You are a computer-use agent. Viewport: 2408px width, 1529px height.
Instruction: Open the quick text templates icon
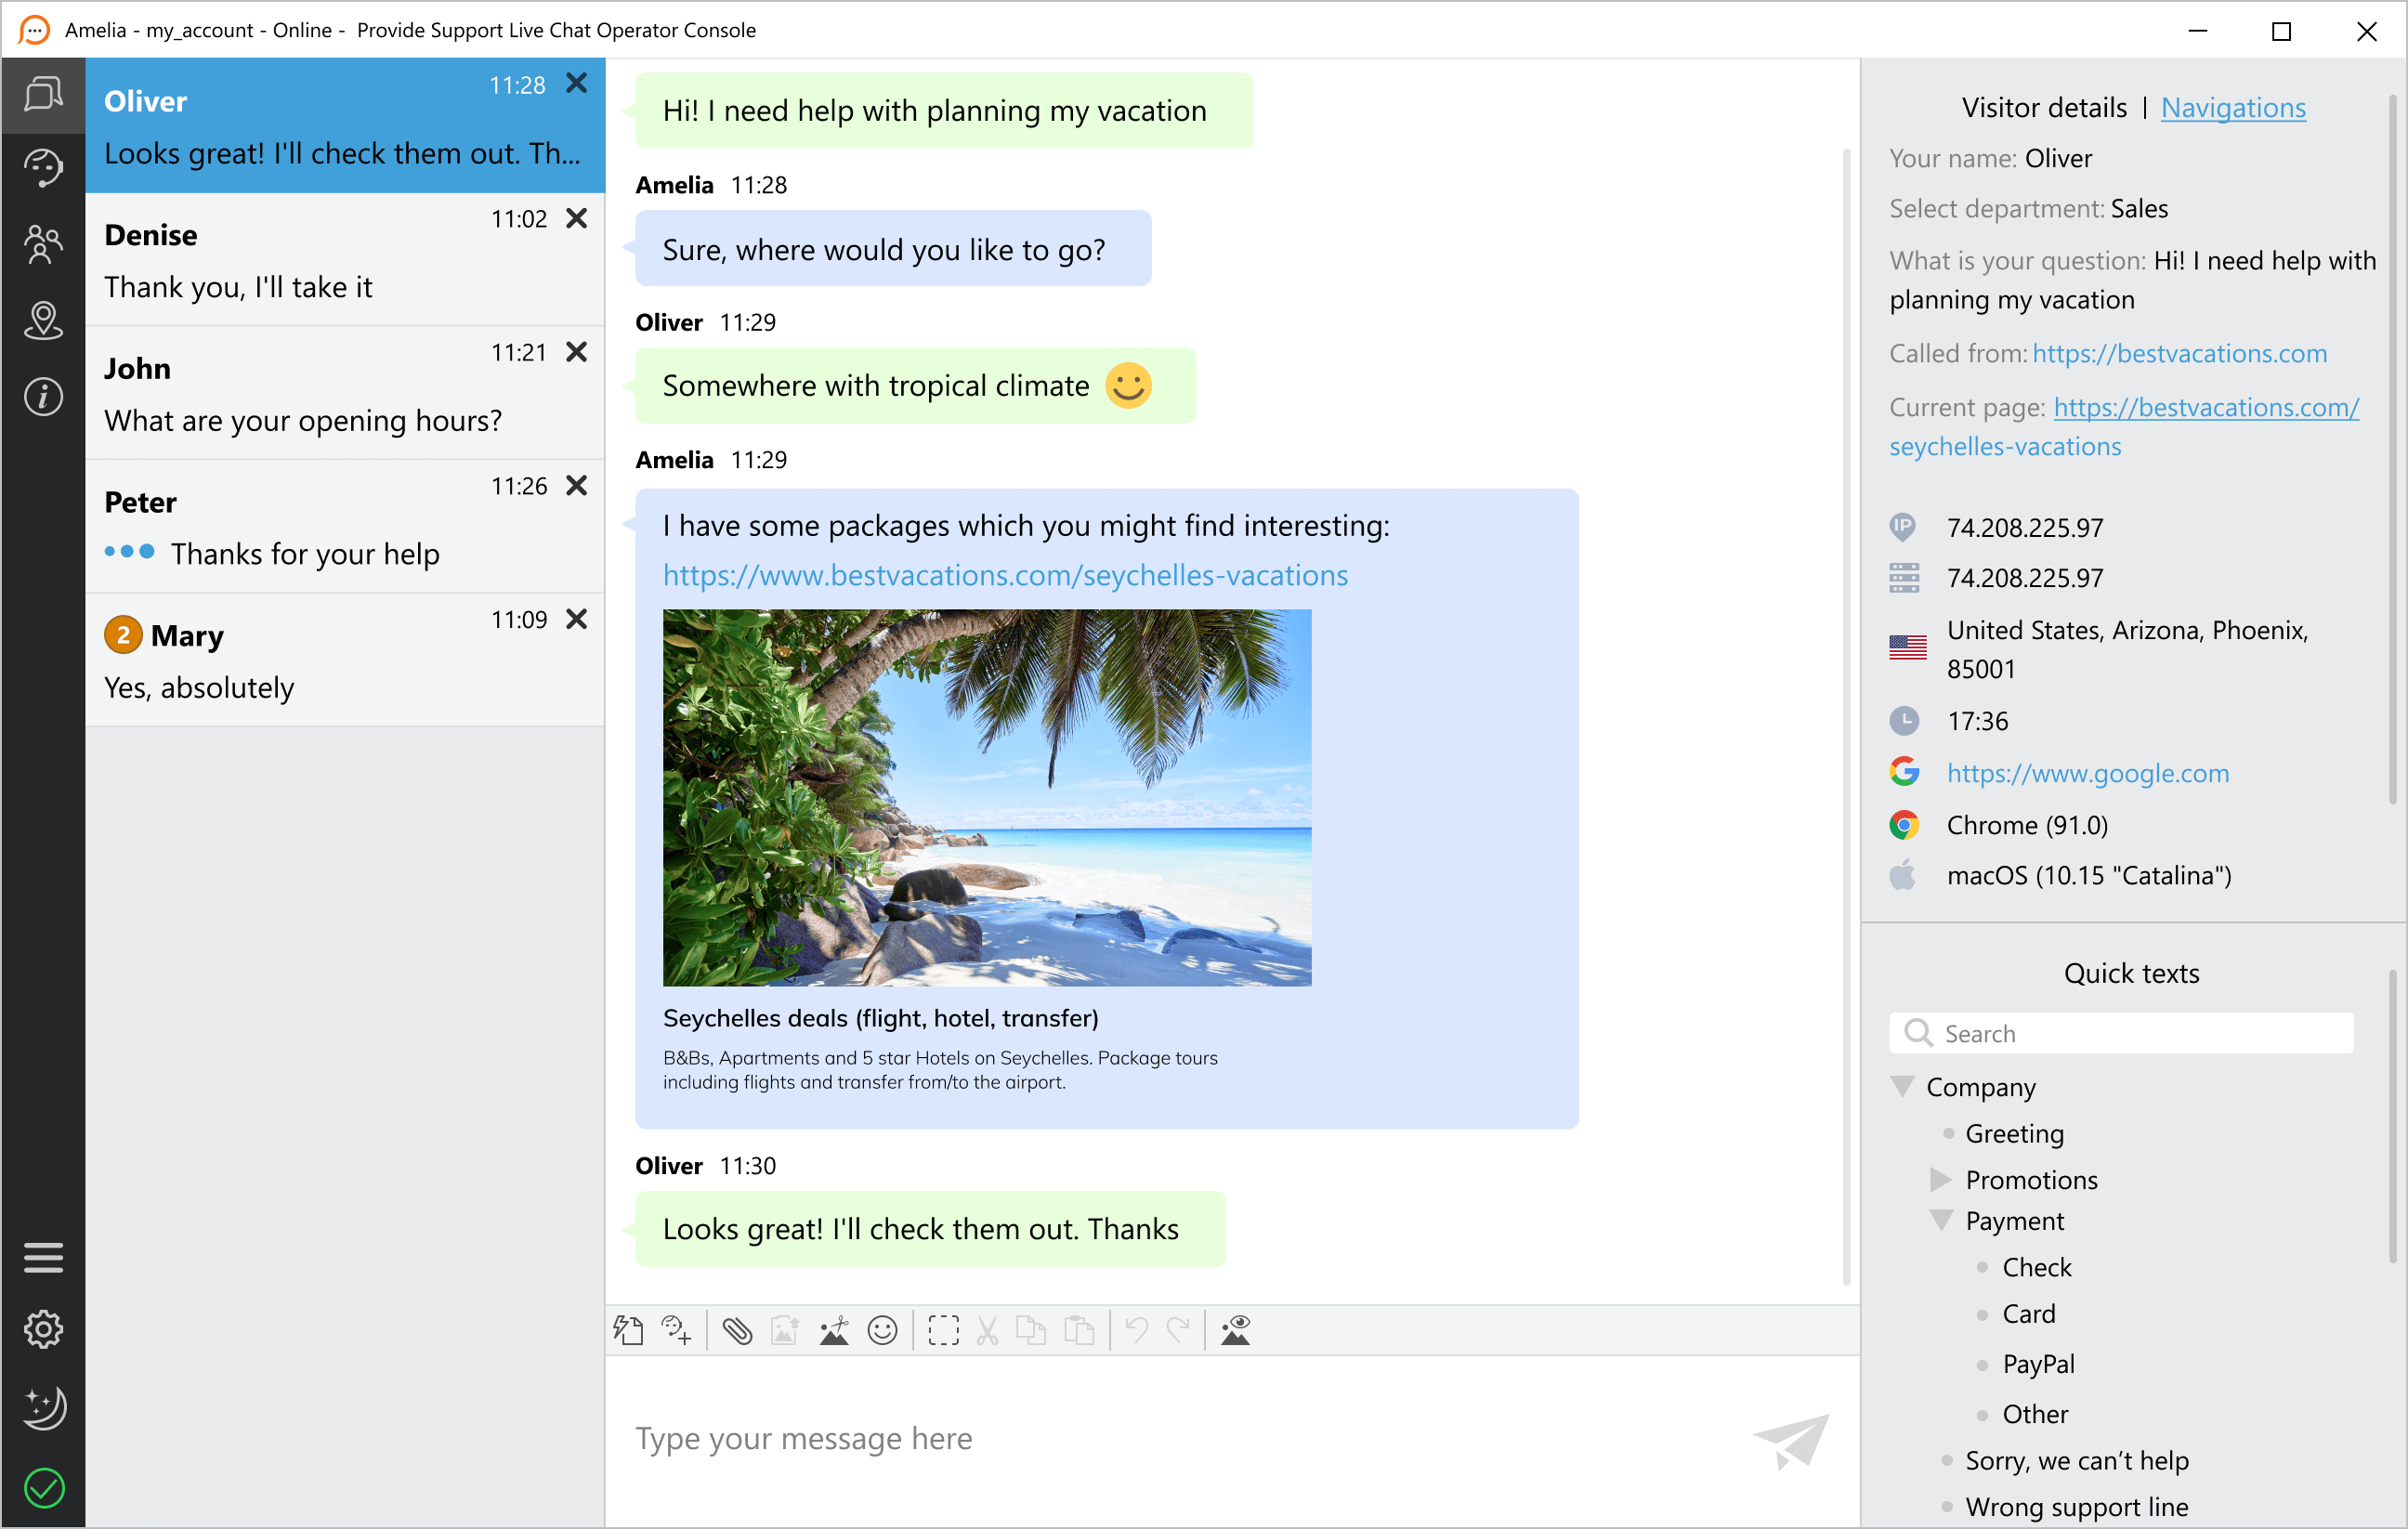pos(629,1330)
